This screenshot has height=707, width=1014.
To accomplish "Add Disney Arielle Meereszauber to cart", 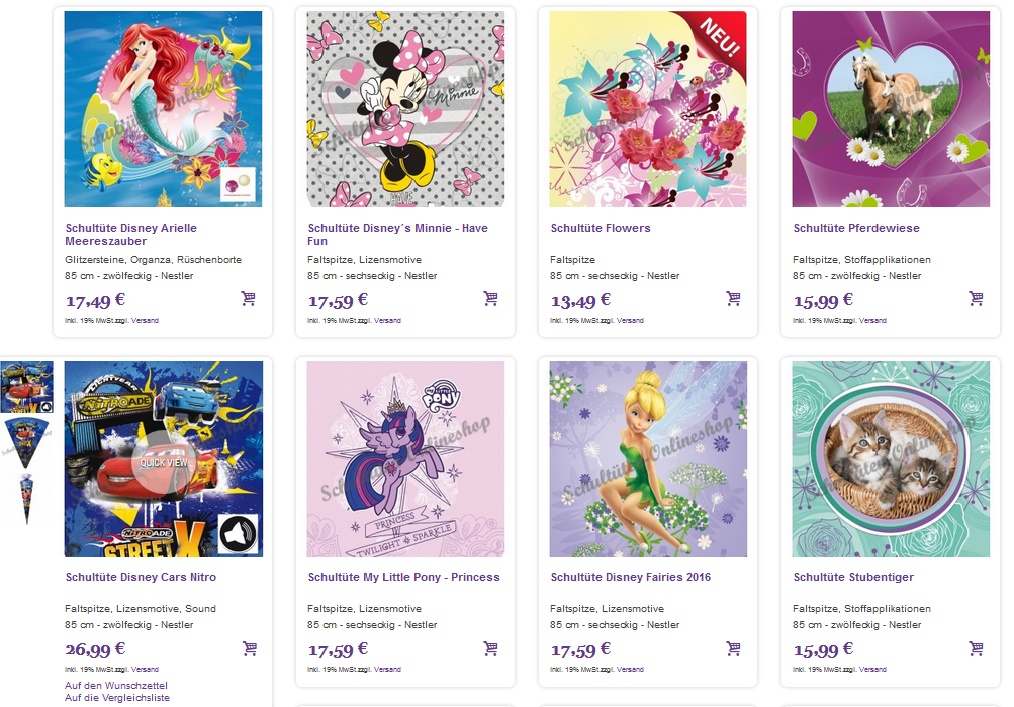I will pos(248,298).
